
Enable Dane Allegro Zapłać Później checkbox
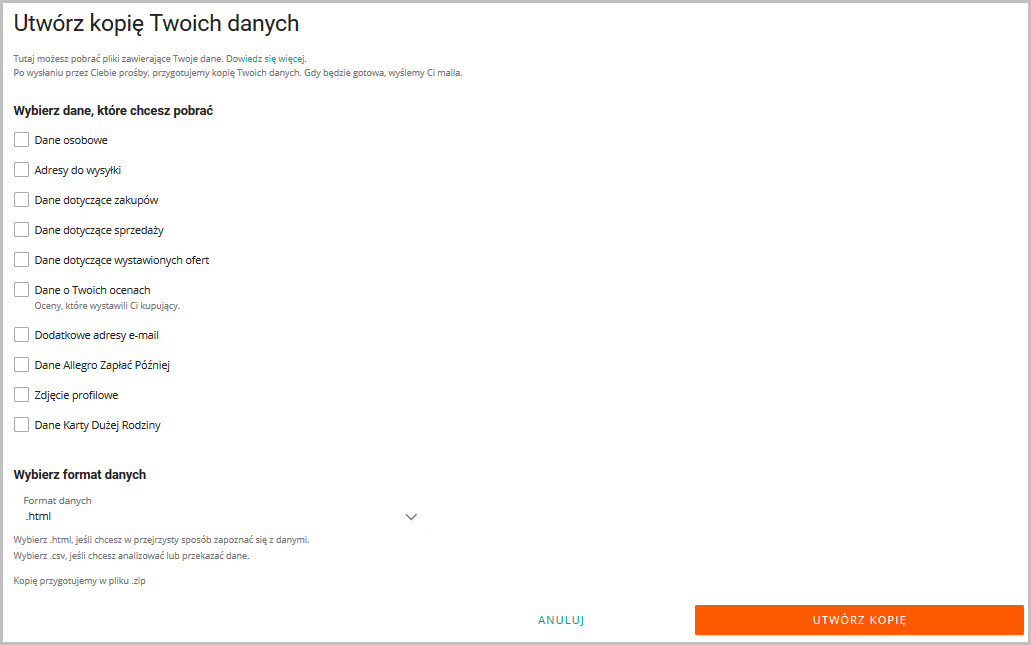click(x=22, y=365)
